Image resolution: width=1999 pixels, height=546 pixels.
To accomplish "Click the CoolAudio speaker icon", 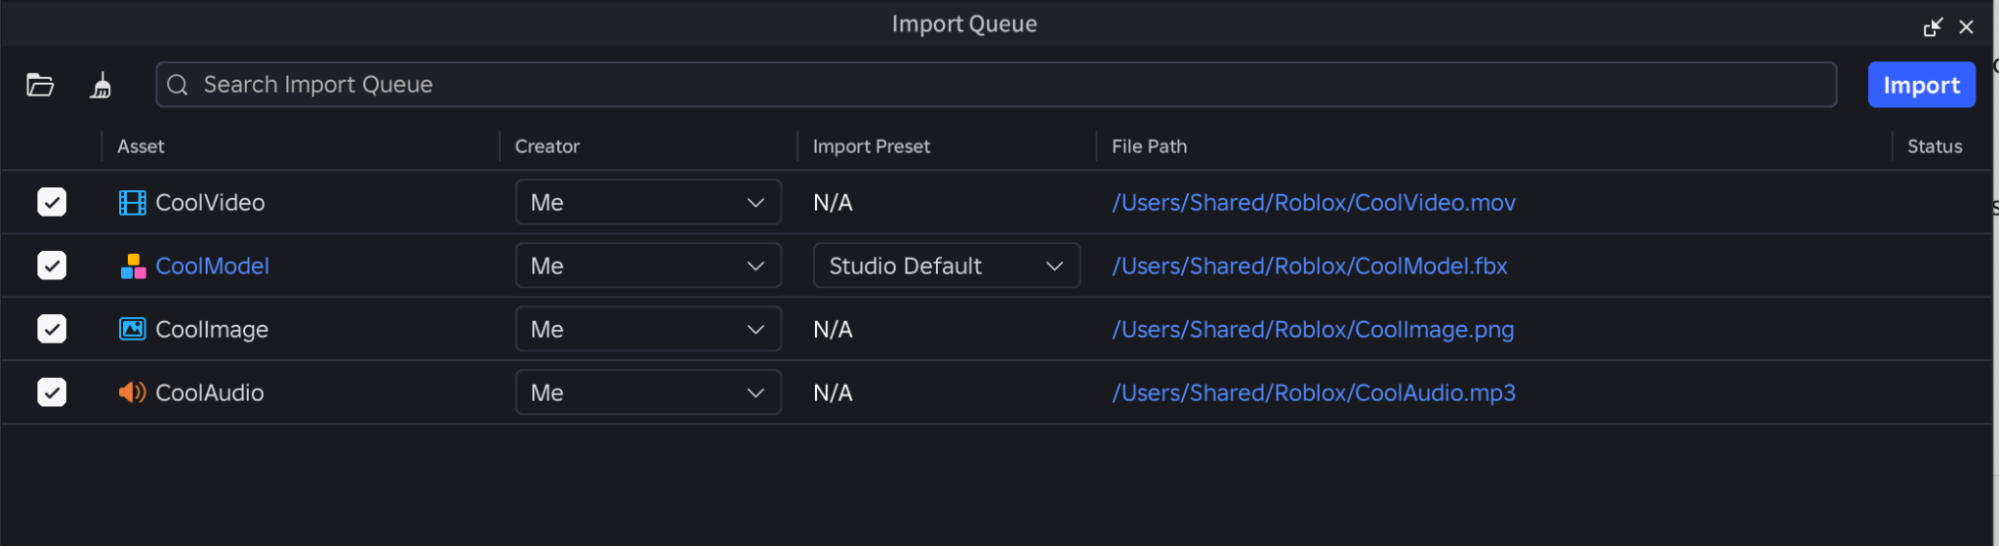I will click(132, 392).
